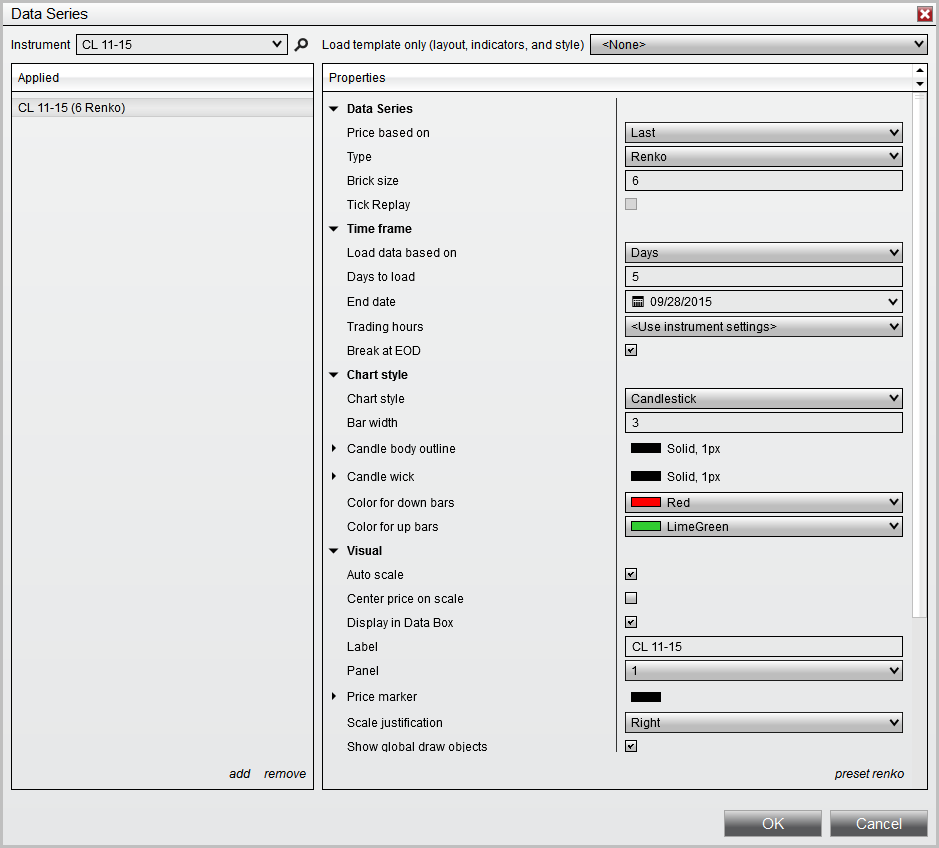Collapse the Chart style section
The height and width of the screenshot is (848, 939).
coord(334,375)
